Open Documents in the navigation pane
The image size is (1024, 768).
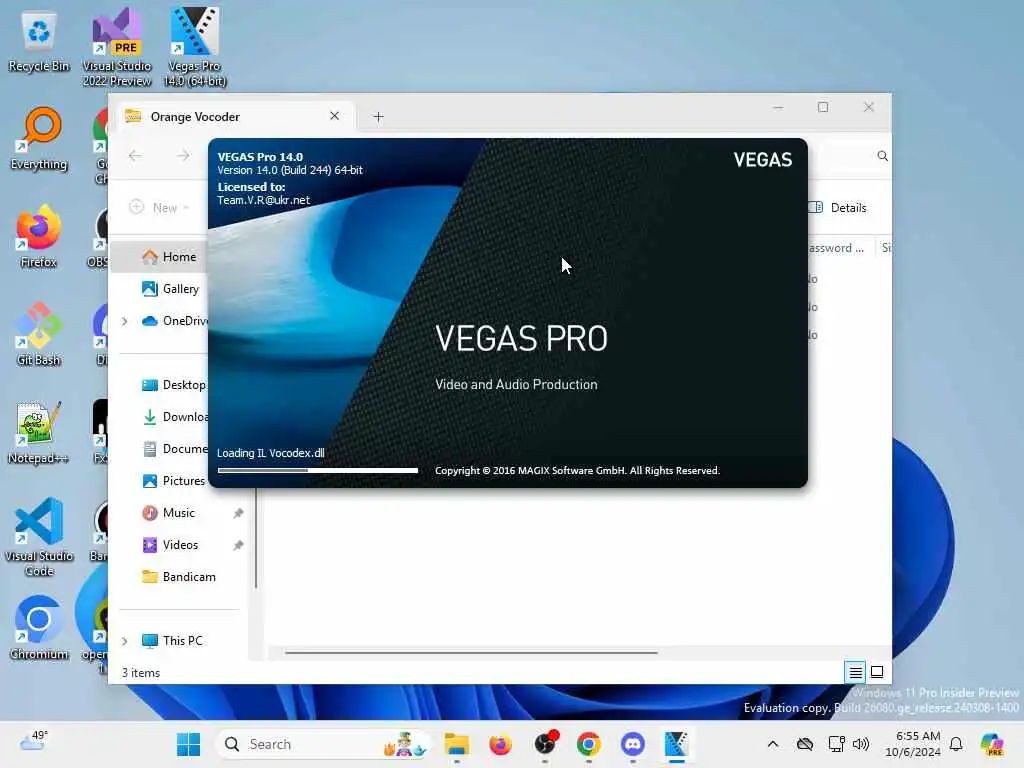(175, 449)
